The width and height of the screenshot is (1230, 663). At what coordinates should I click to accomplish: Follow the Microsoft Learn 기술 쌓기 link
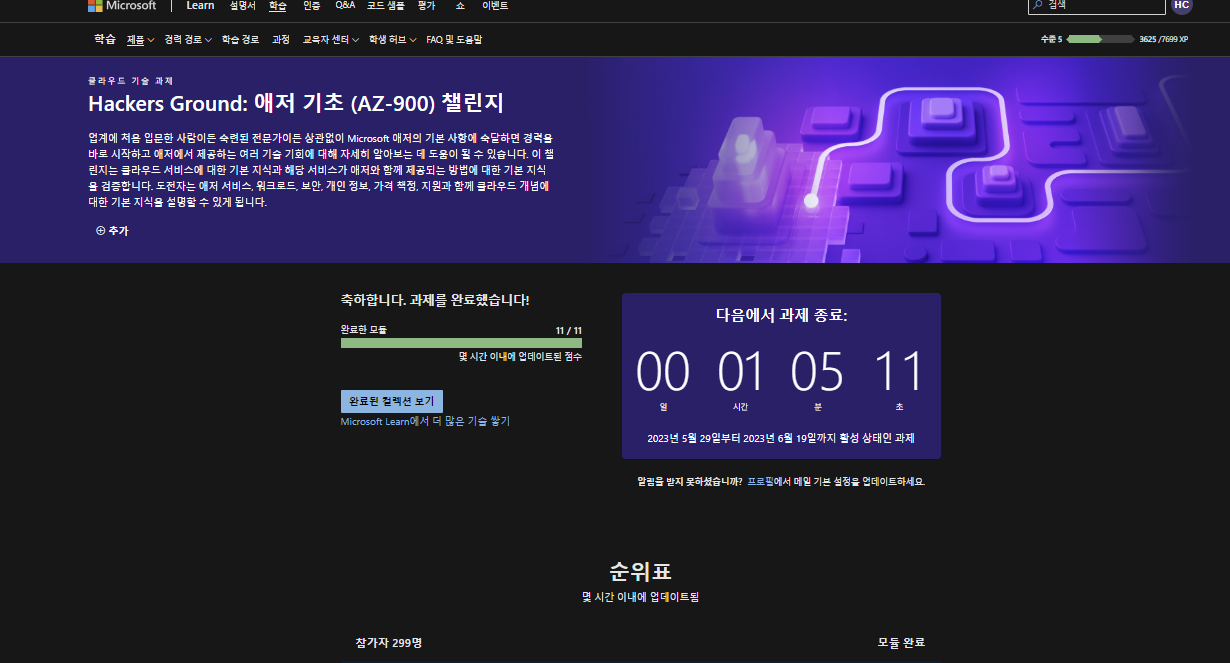[424, 421]
